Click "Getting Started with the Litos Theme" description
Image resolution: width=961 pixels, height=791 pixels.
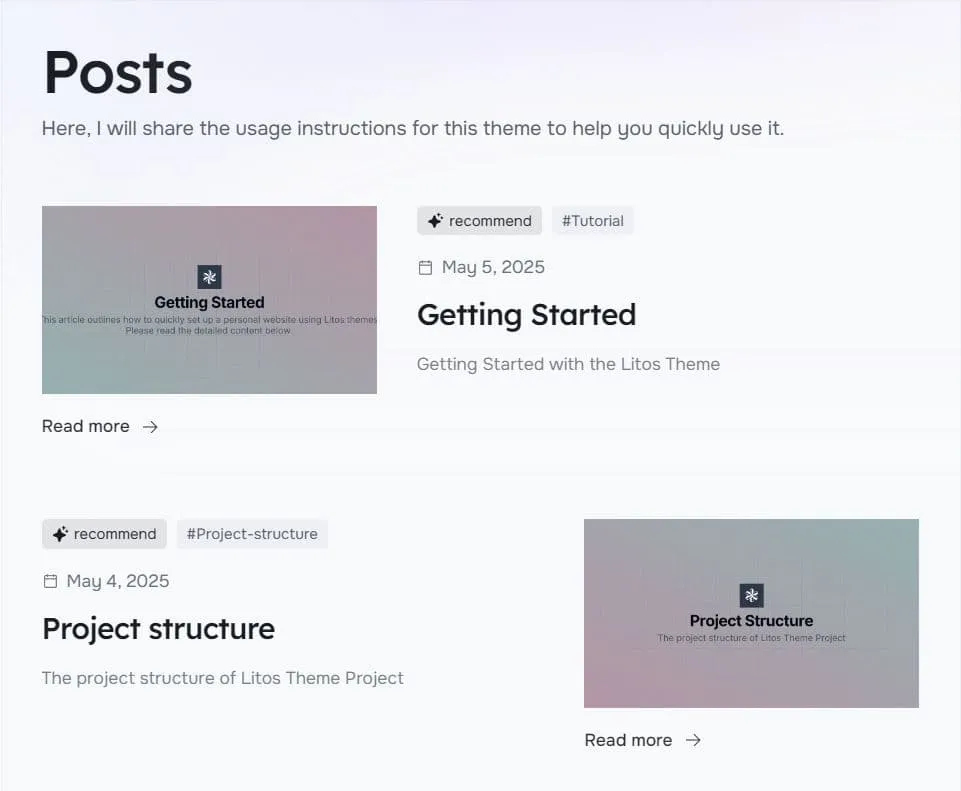click(568, 364)
